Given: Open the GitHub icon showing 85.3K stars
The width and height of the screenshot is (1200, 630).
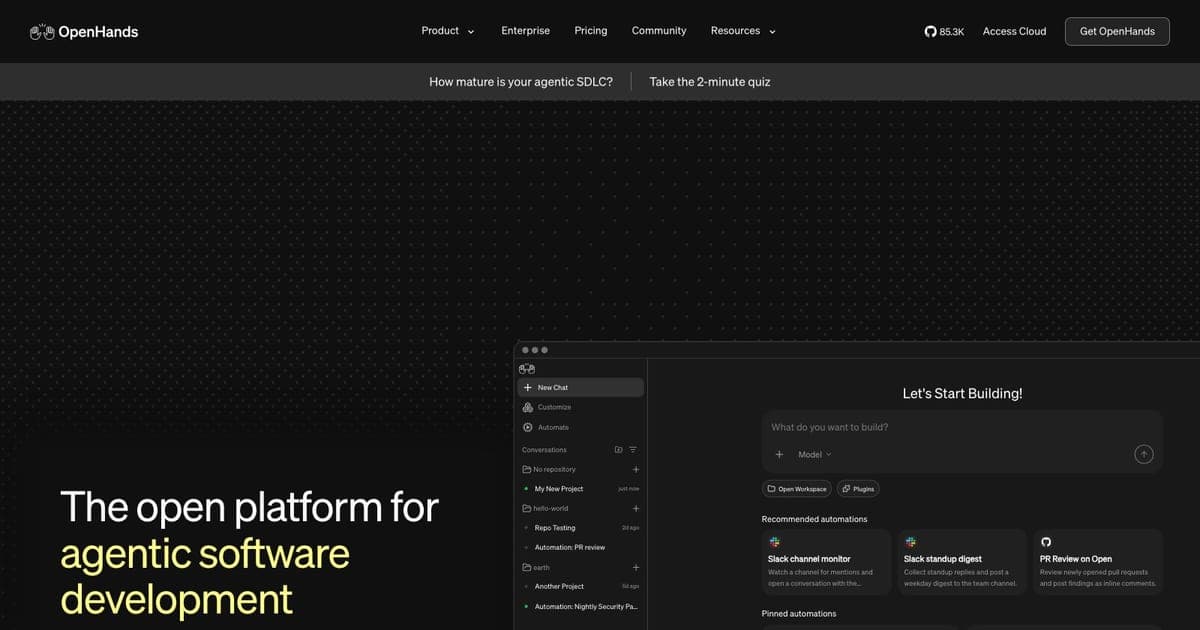Looking at the screenshot, I should pyautogui.click(x=931, y=31).
